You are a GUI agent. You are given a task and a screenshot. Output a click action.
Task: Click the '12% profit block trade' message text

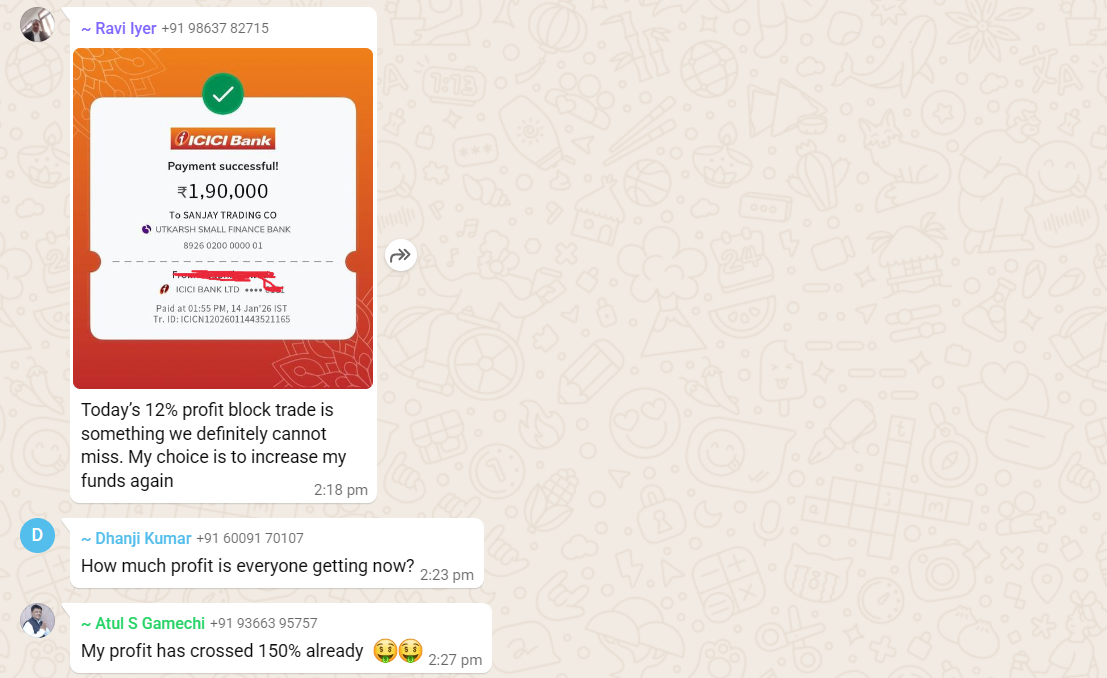coord(213,445)
